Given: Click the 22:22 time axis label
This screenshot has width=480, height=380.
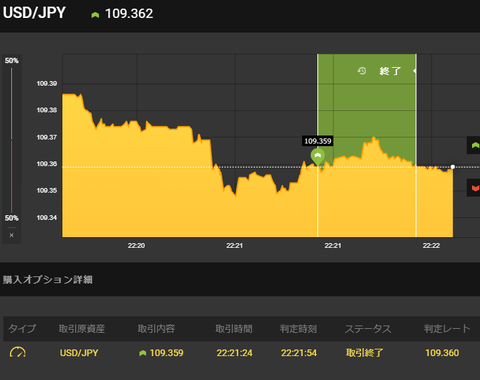Looking at the screenshot, I should click(x=431, y=246).
